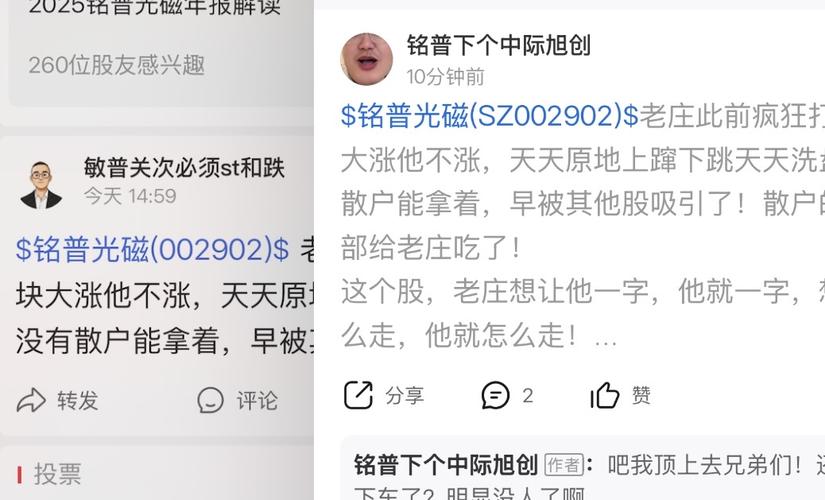
Task: Tap the 赞 like label
Action: tap(641, 395)
